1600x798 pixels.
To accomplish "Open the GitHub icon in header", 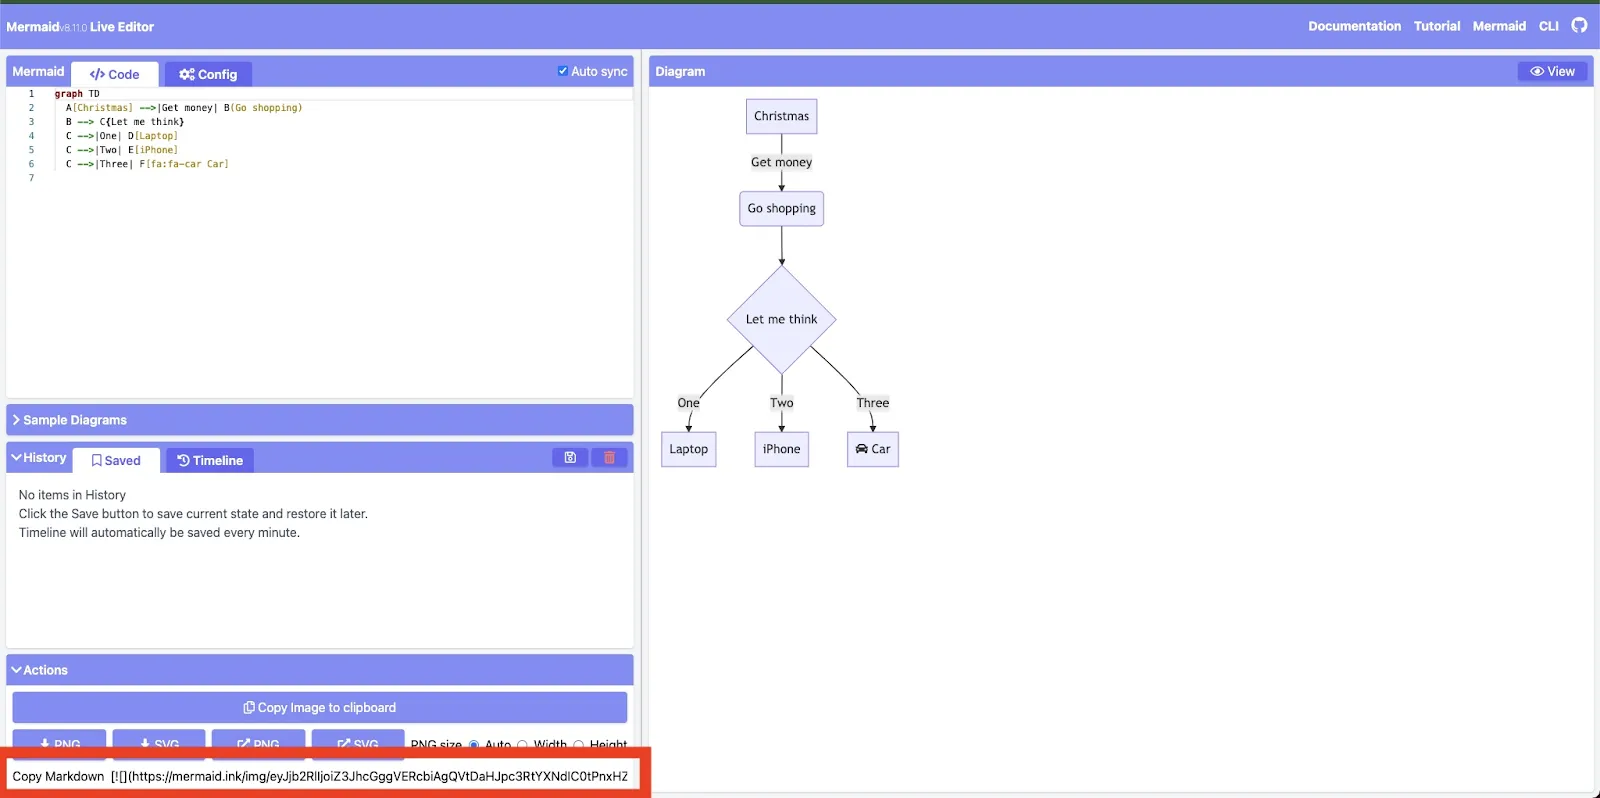I will (x=1579, y=25).
